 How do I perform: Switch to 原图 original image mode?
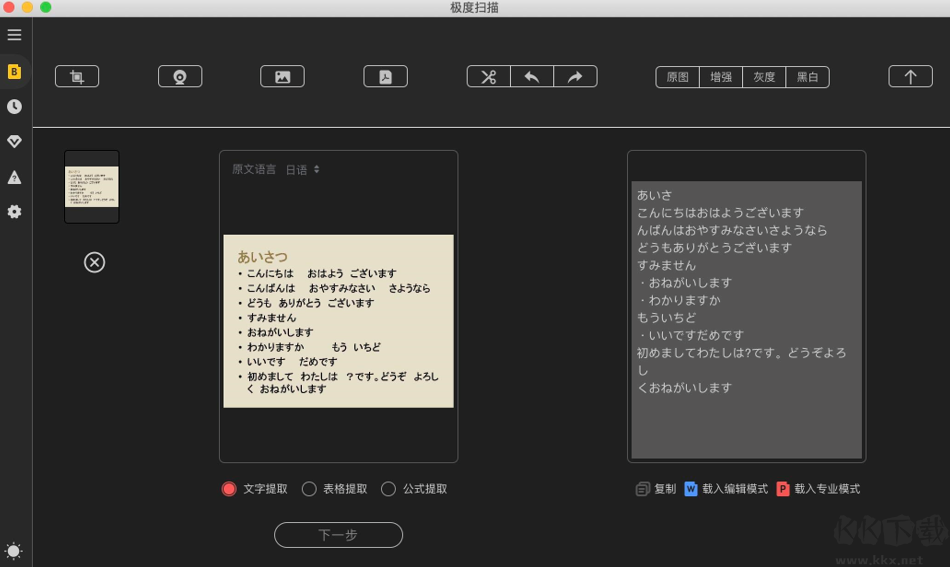pyautogui.click(x=677, y=77)
